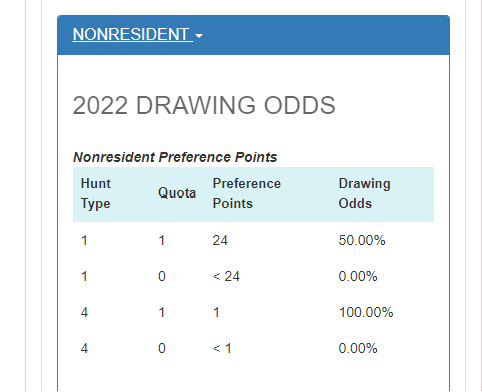Click the Preference Points column header

pos(247,194)
